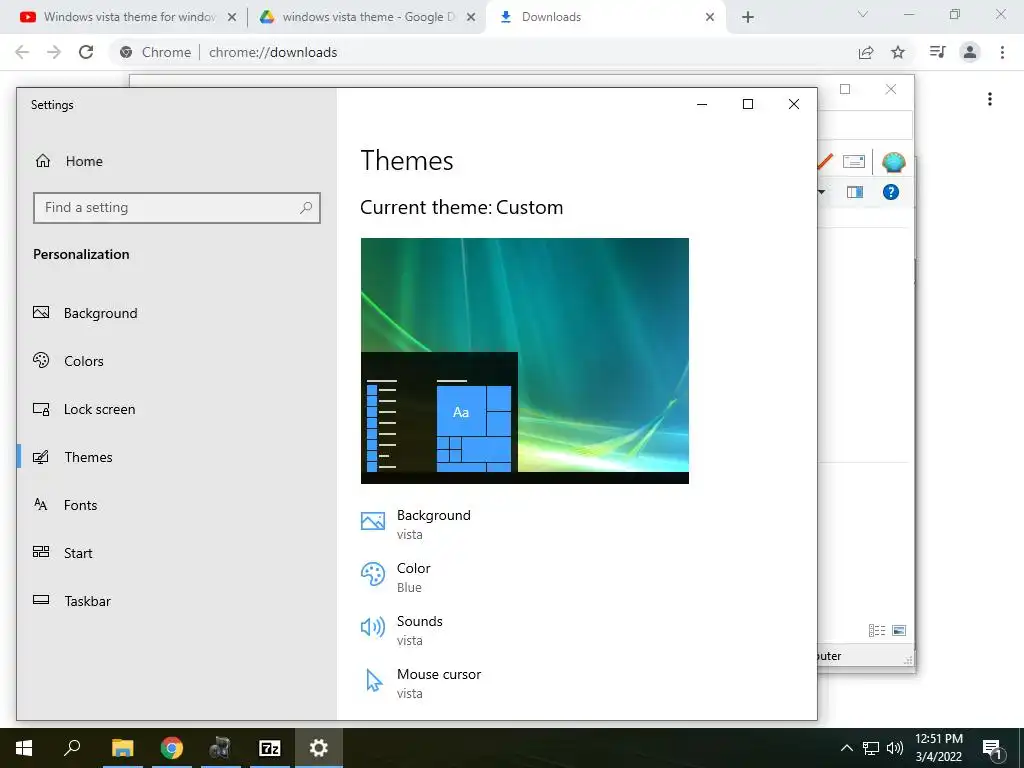Reload the Chrome page
Image resolution: width=1024 pixels, height=768 pixels.
(86, 52)
